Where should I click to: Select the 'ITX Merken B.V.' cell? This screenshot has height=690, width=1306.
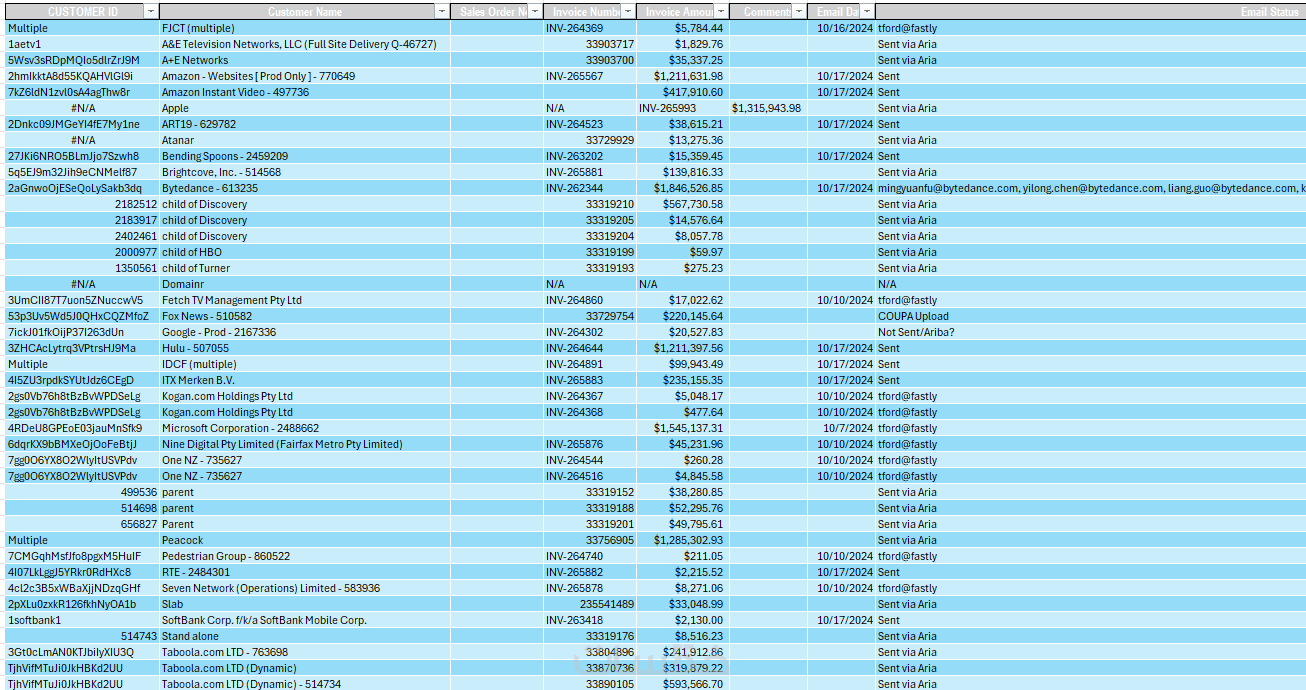pyautogui.click(x=305, y=380)
